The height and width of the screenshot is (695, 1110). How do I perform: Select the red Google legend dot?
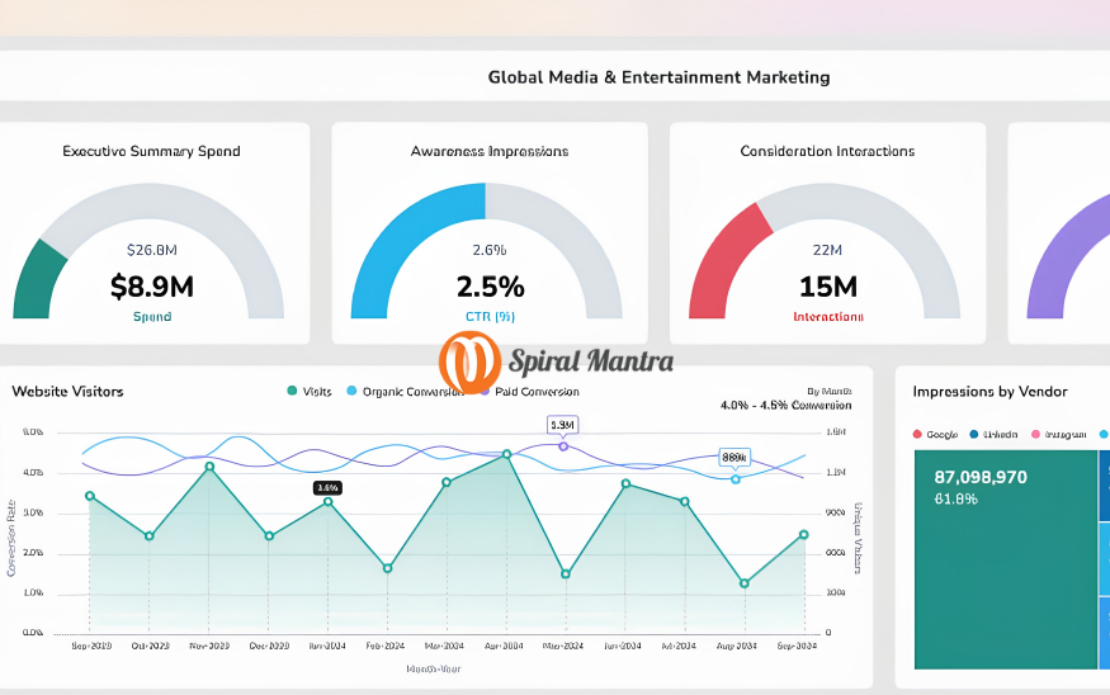[x=917, y=433]
